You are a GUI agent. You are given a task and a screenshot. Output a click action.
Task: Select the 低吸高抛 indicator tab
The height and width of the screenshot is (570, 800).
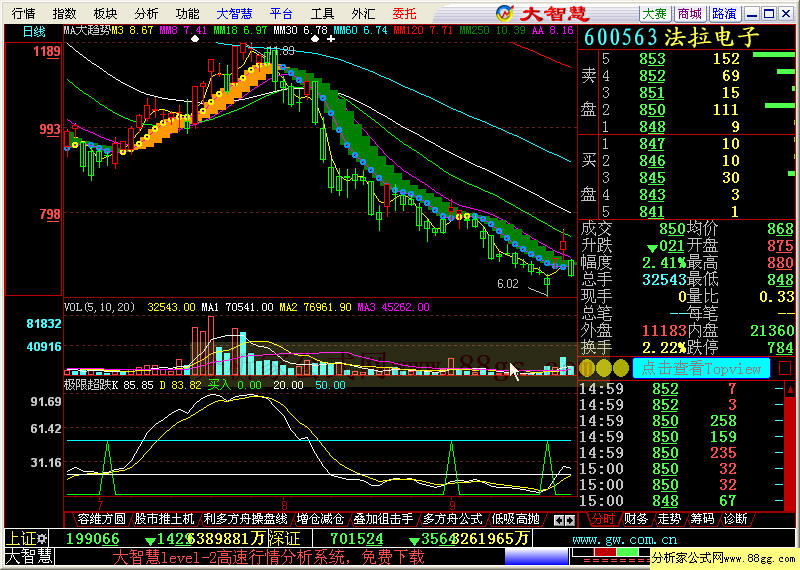click(x=515, y=519)
